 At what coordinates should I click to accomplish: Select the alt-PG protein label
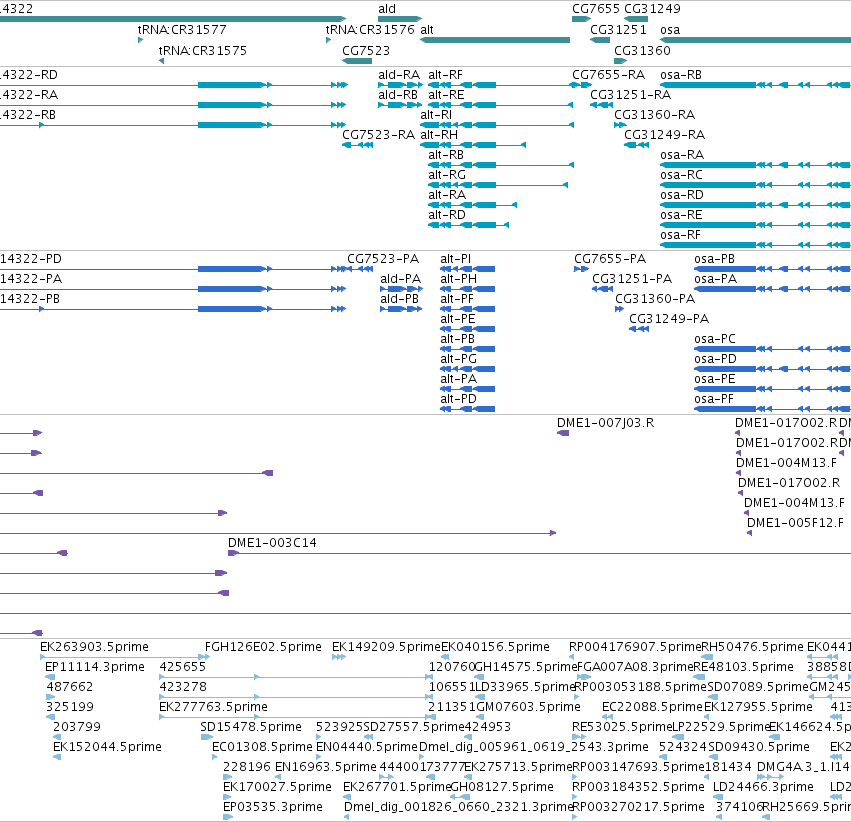(459, 359)
